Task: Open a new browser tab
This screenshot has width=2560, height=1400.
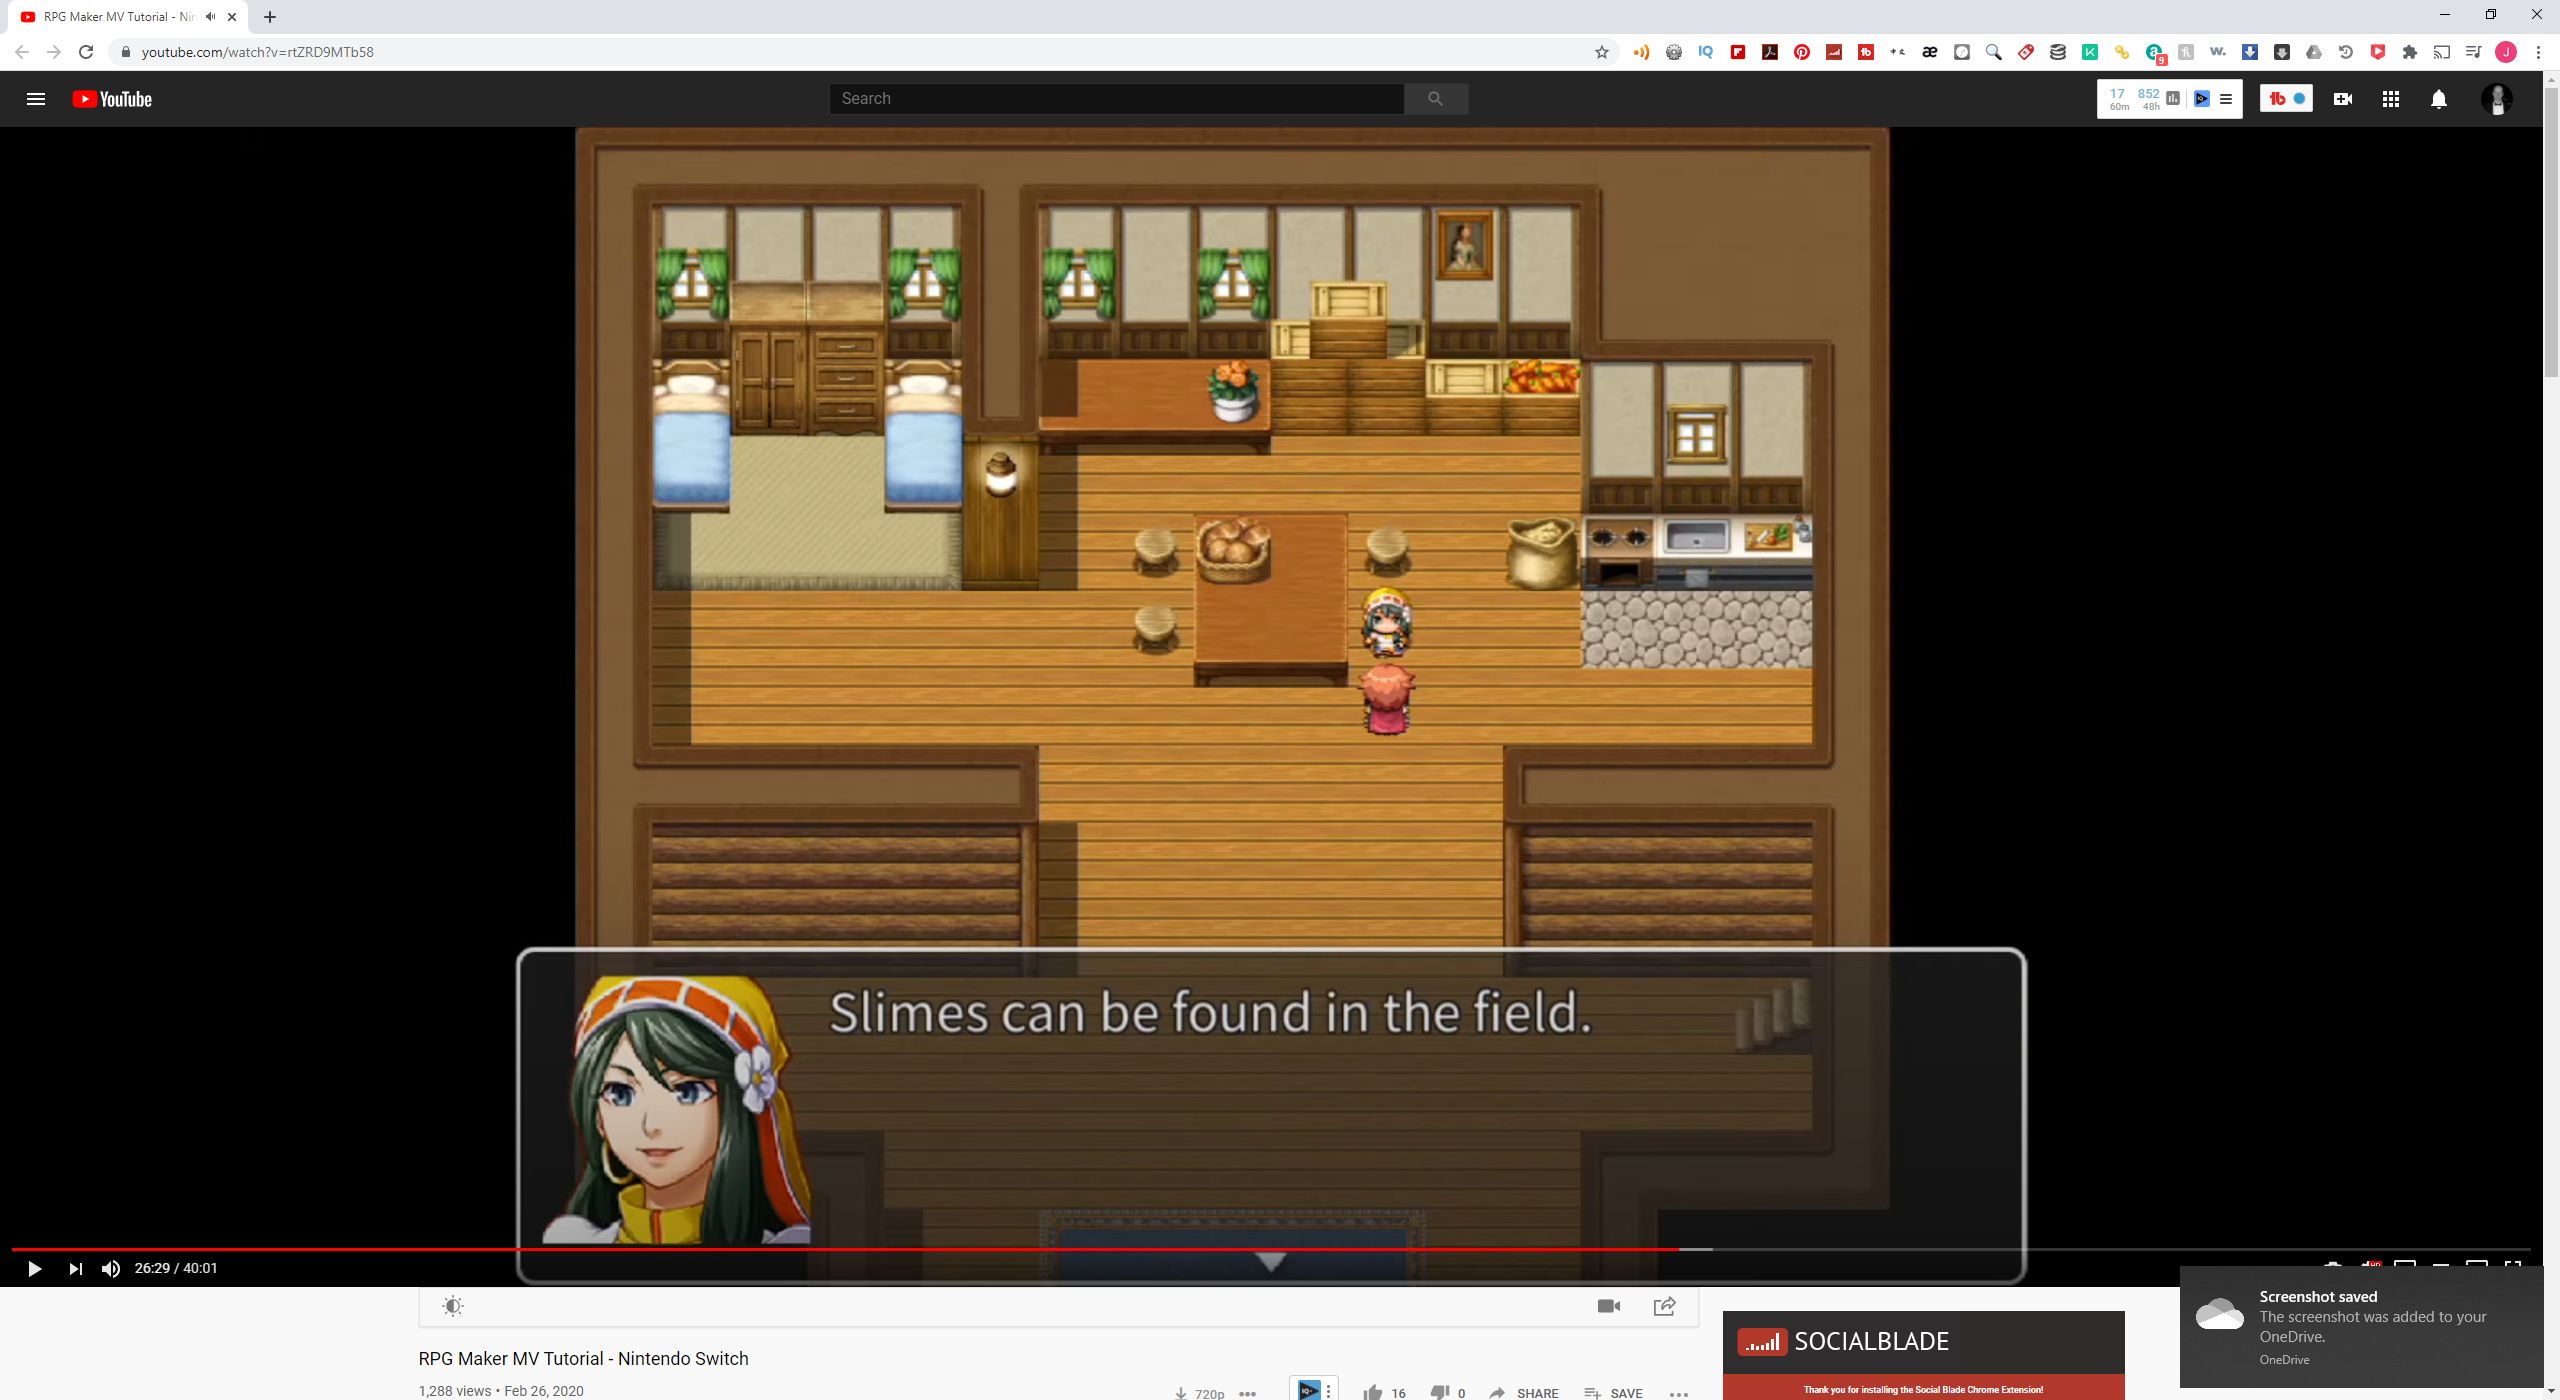Action: (x=270, y=17)
